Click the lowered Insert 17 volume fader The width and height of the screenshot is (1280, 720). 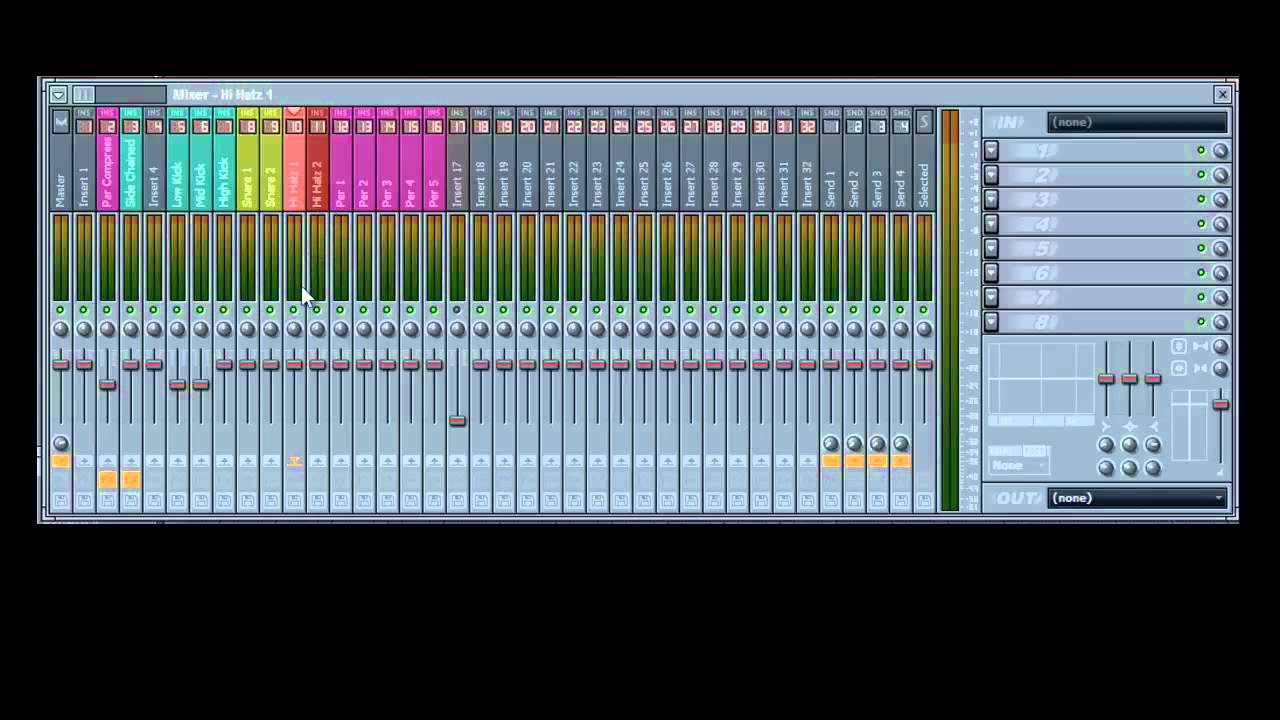(457, 420)
